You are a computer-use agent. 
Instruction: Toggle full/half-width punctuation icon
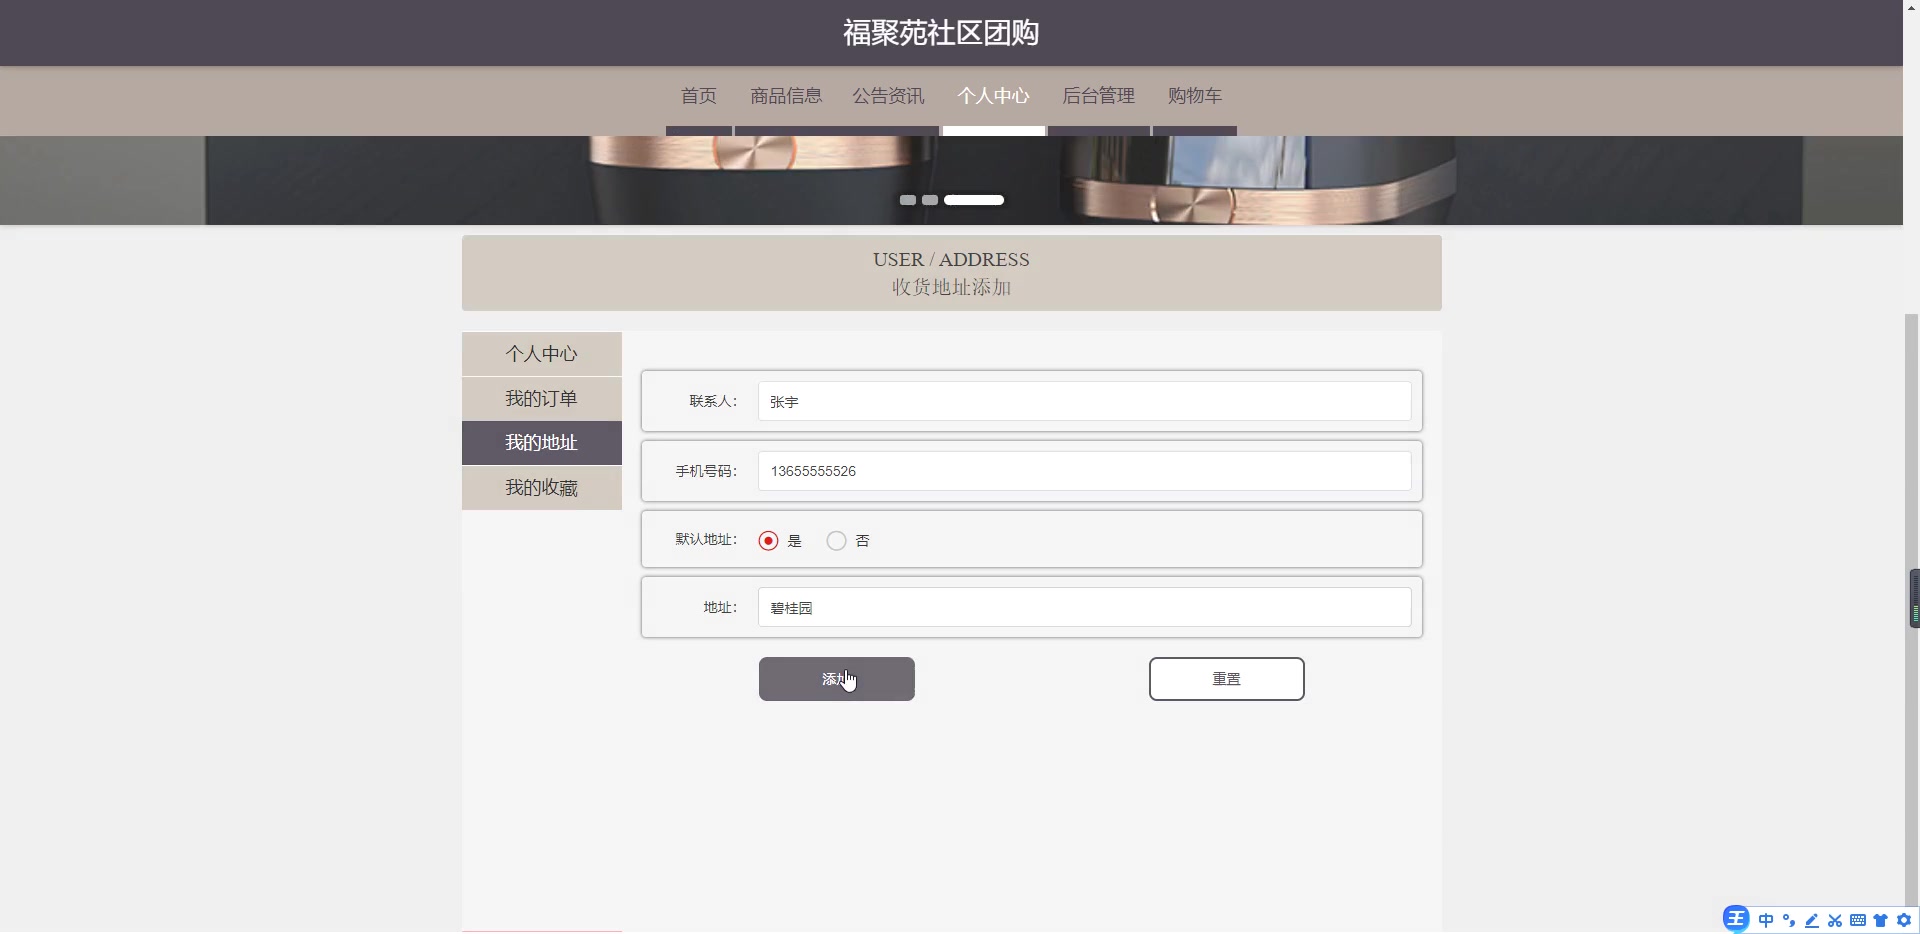point(1789,920)
